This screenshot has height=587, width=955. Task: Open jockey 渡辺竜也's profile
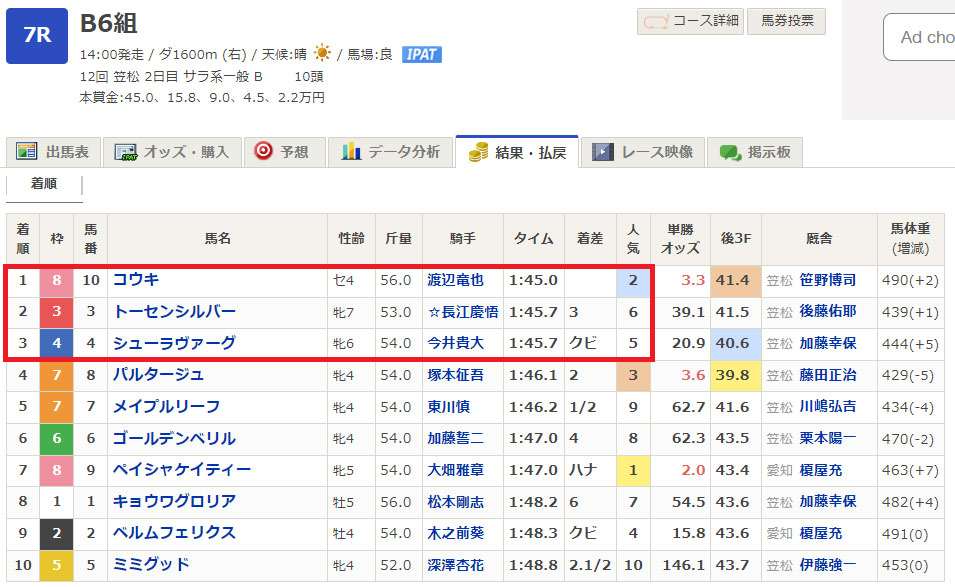pyautogui.click(x=455, y=280)
